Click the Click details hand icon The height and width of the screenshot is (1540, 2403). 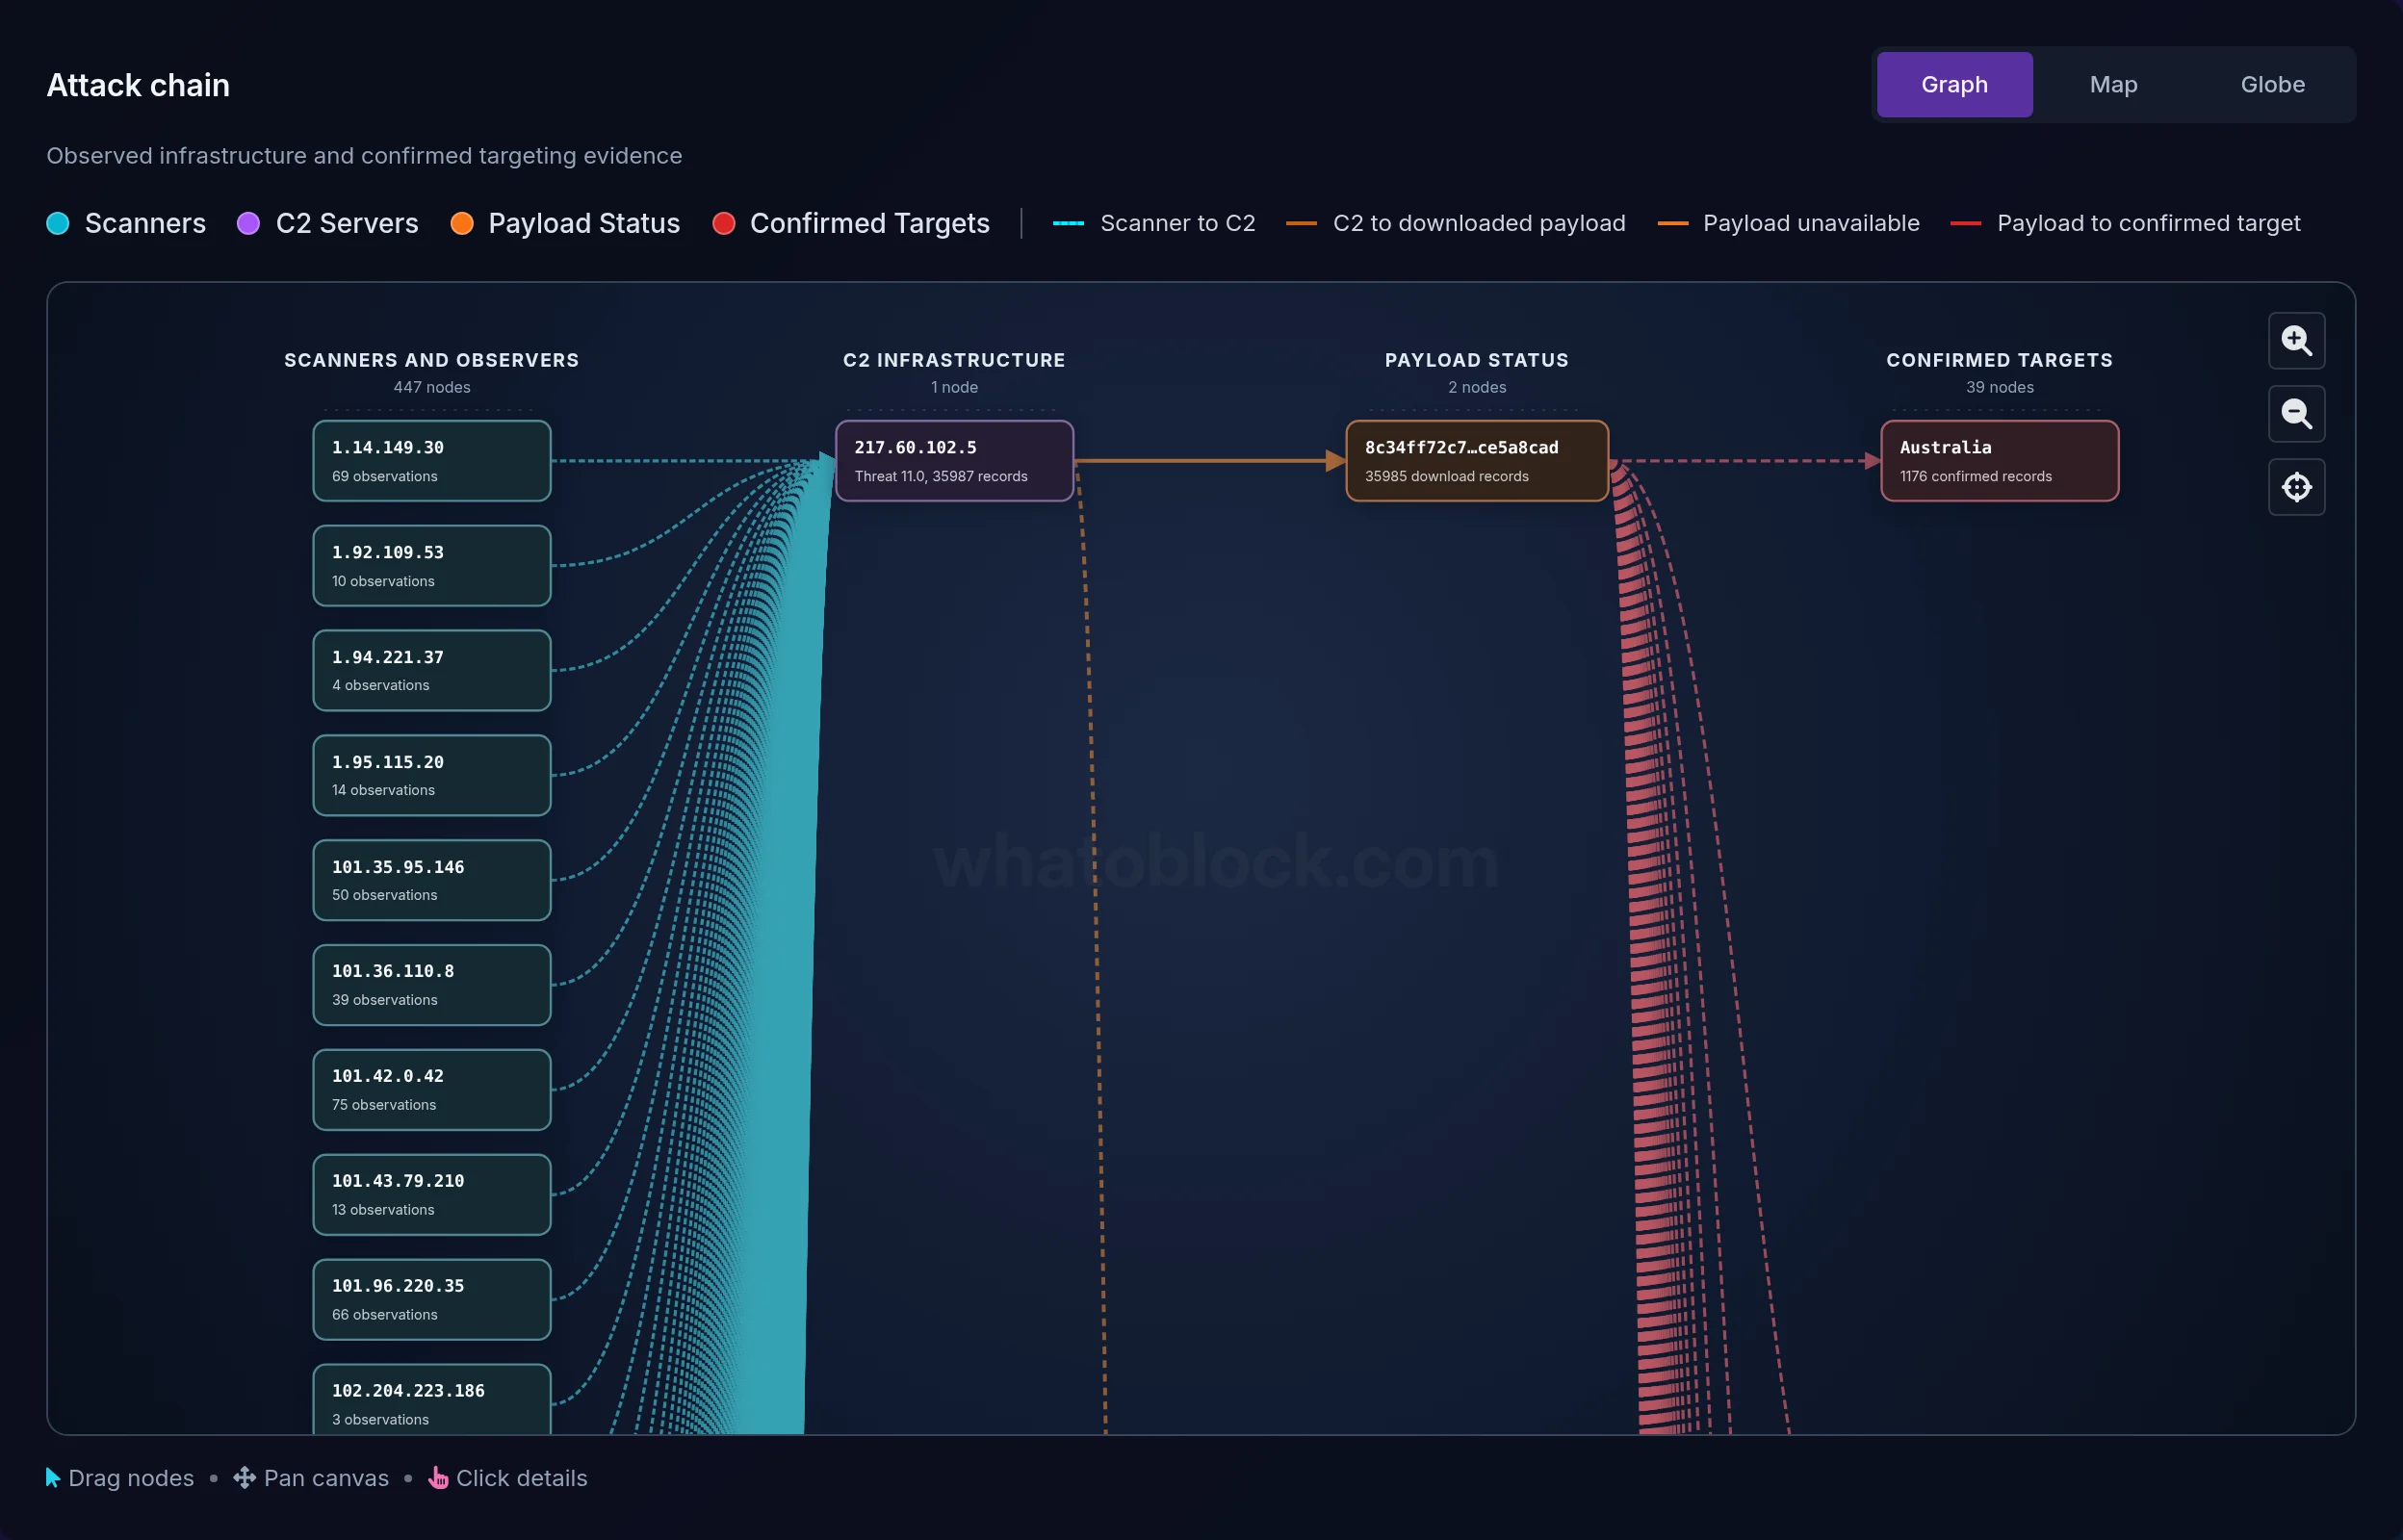[x=438, y=1477]
